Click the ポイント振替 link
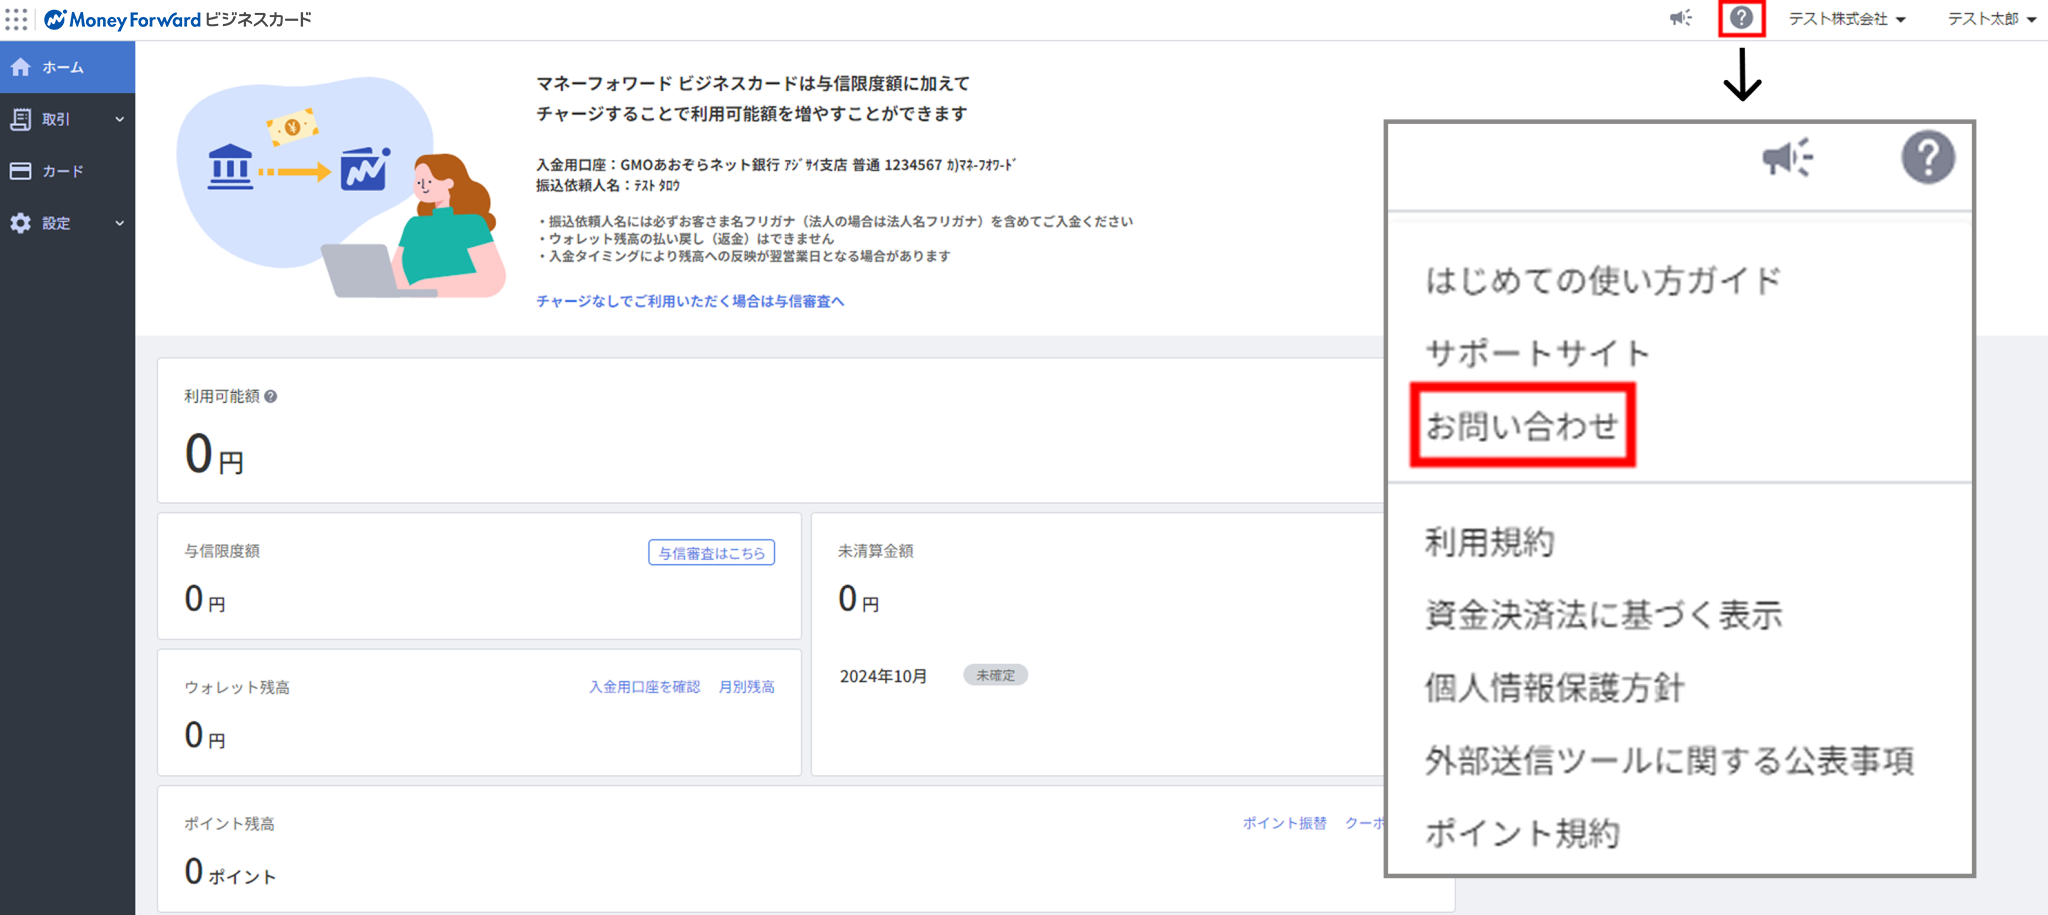This screenshot has height=915, width=2048. (1284, 823)
